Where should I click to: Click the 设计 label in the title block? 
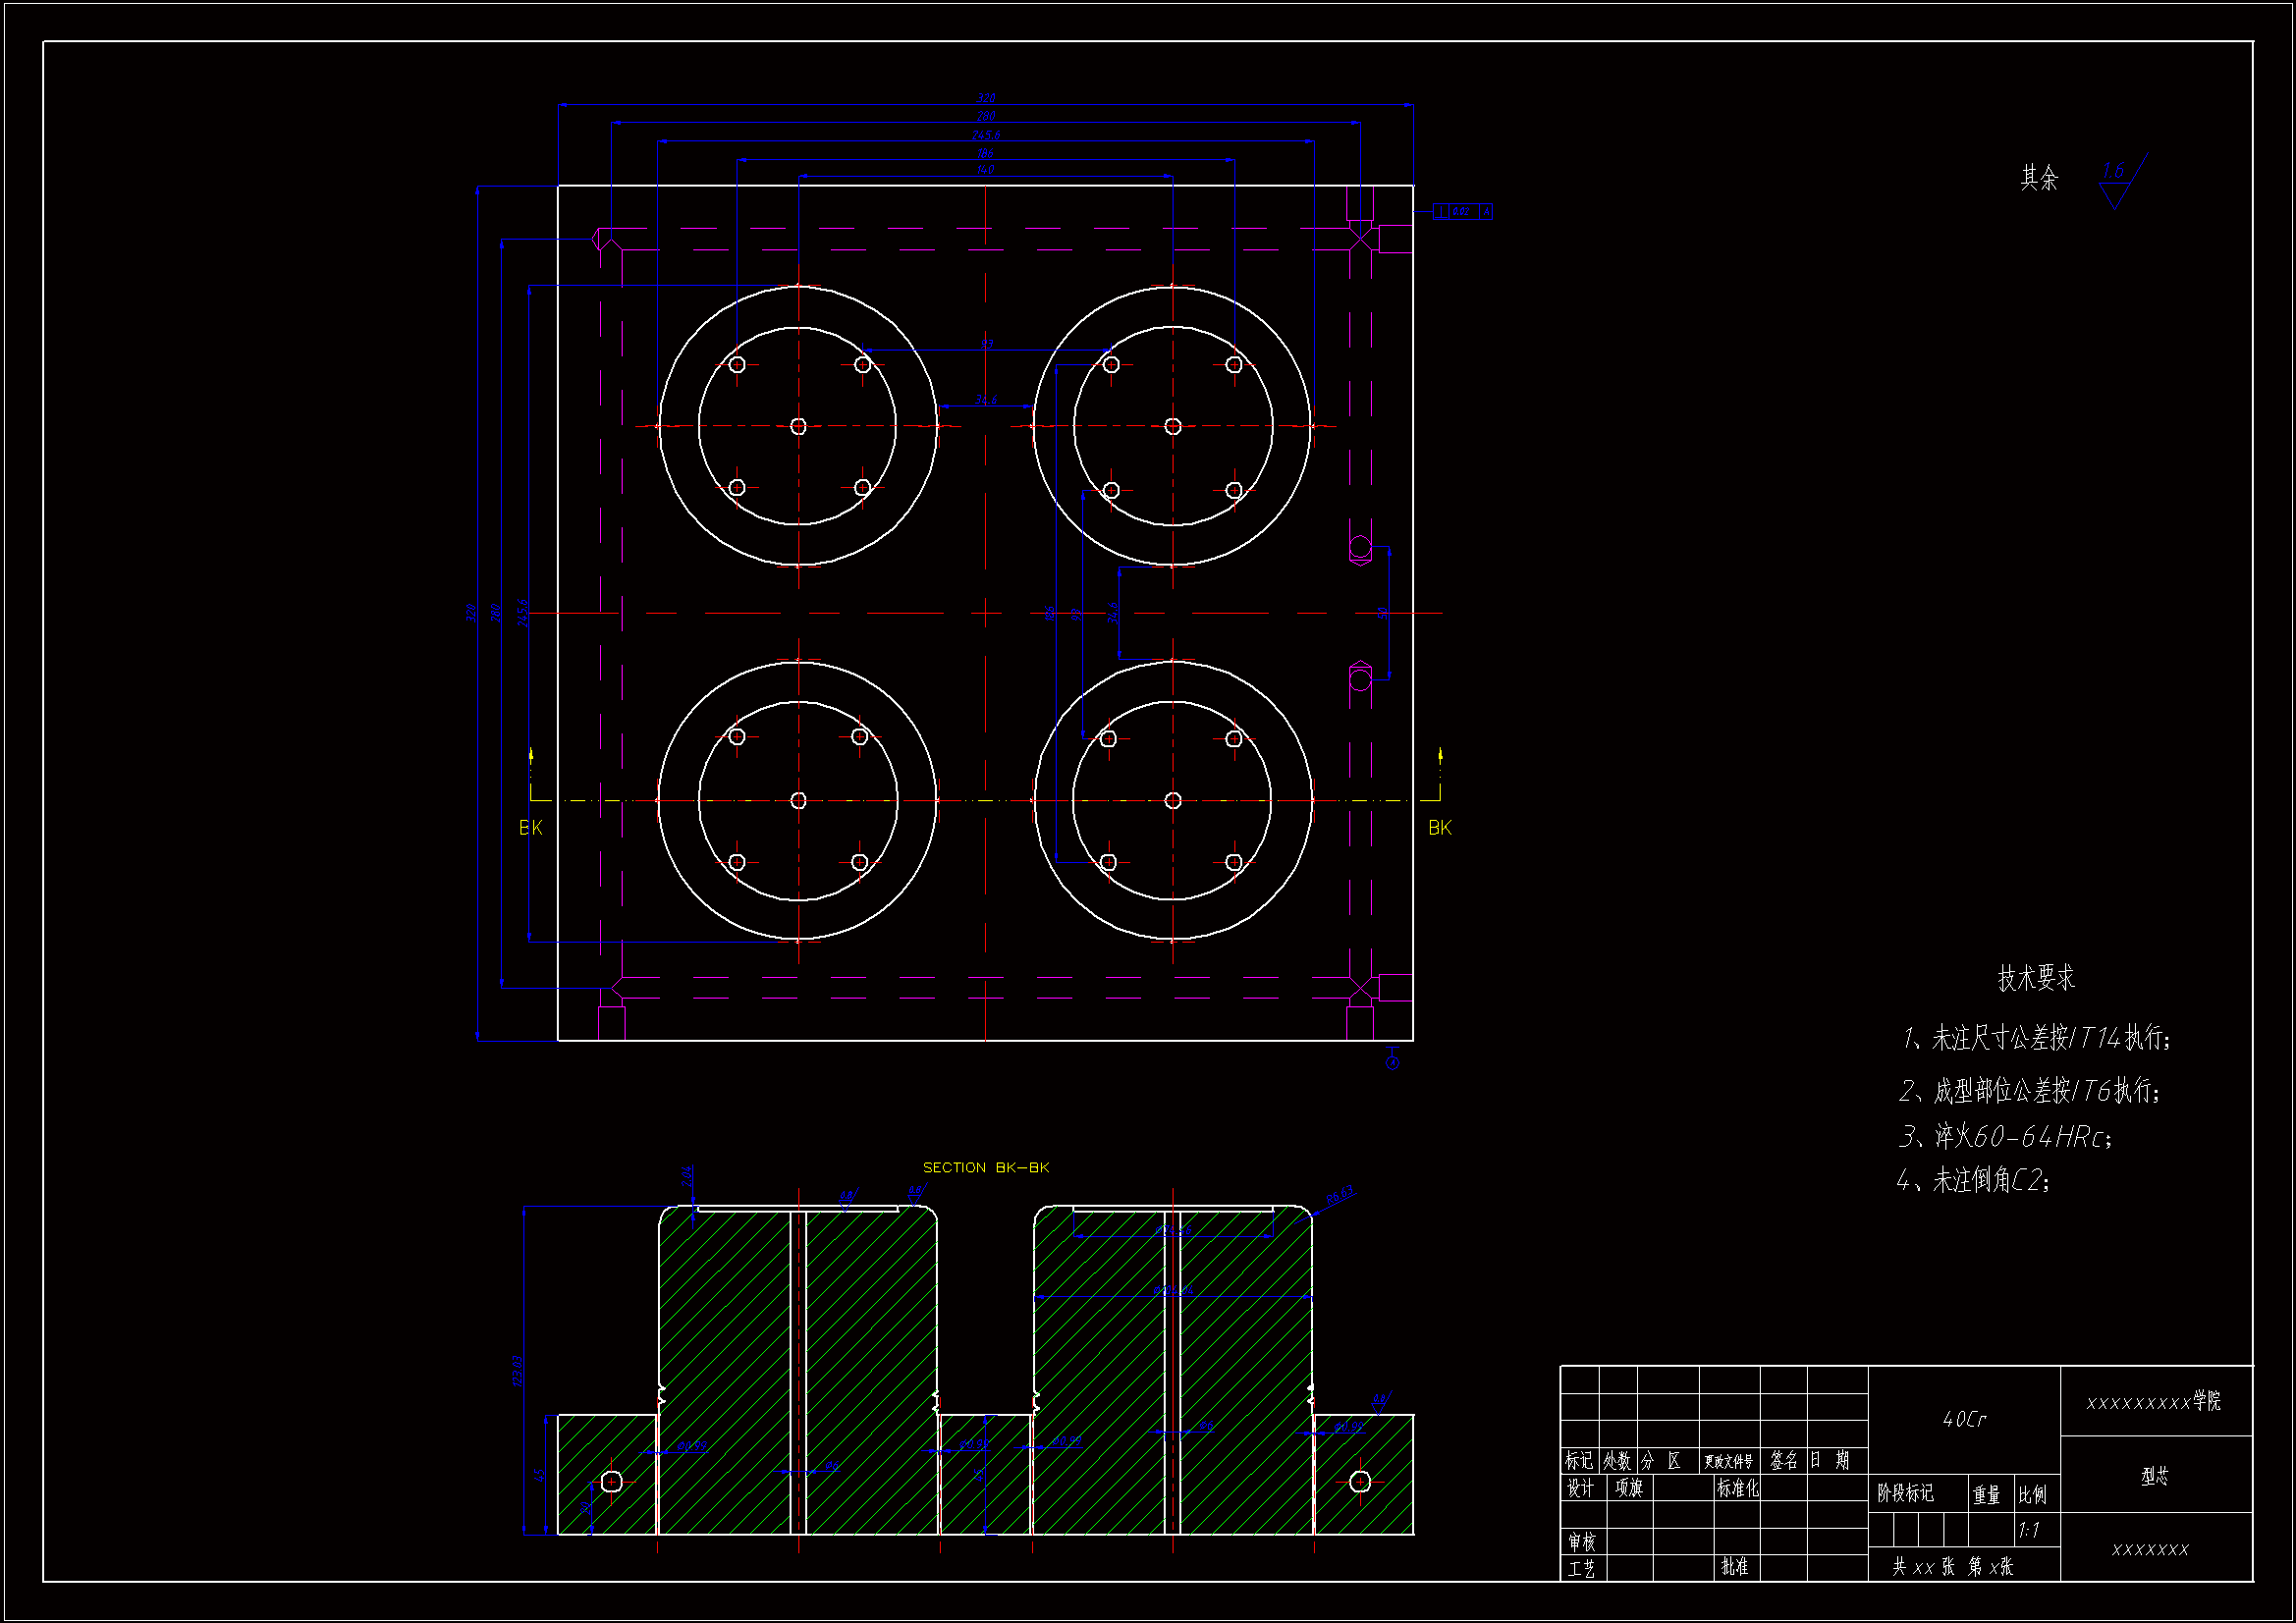1580,1489
